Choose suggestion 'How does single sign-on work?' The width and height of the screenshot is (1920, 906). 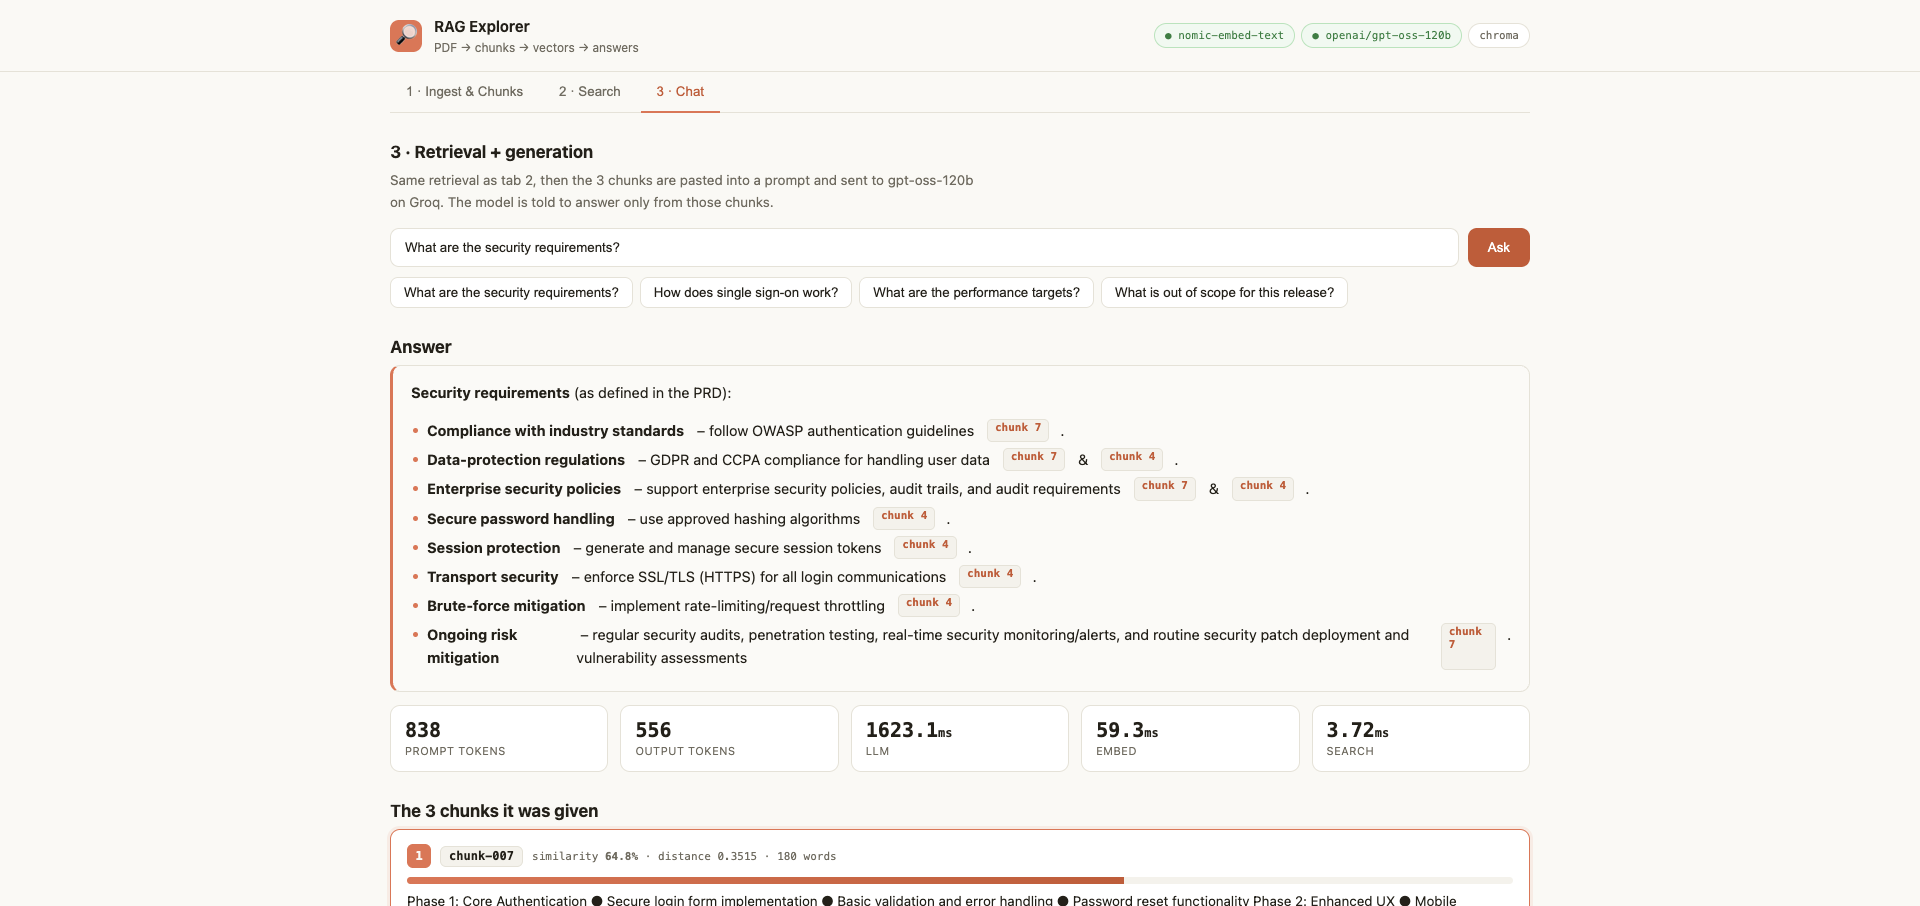746,292
